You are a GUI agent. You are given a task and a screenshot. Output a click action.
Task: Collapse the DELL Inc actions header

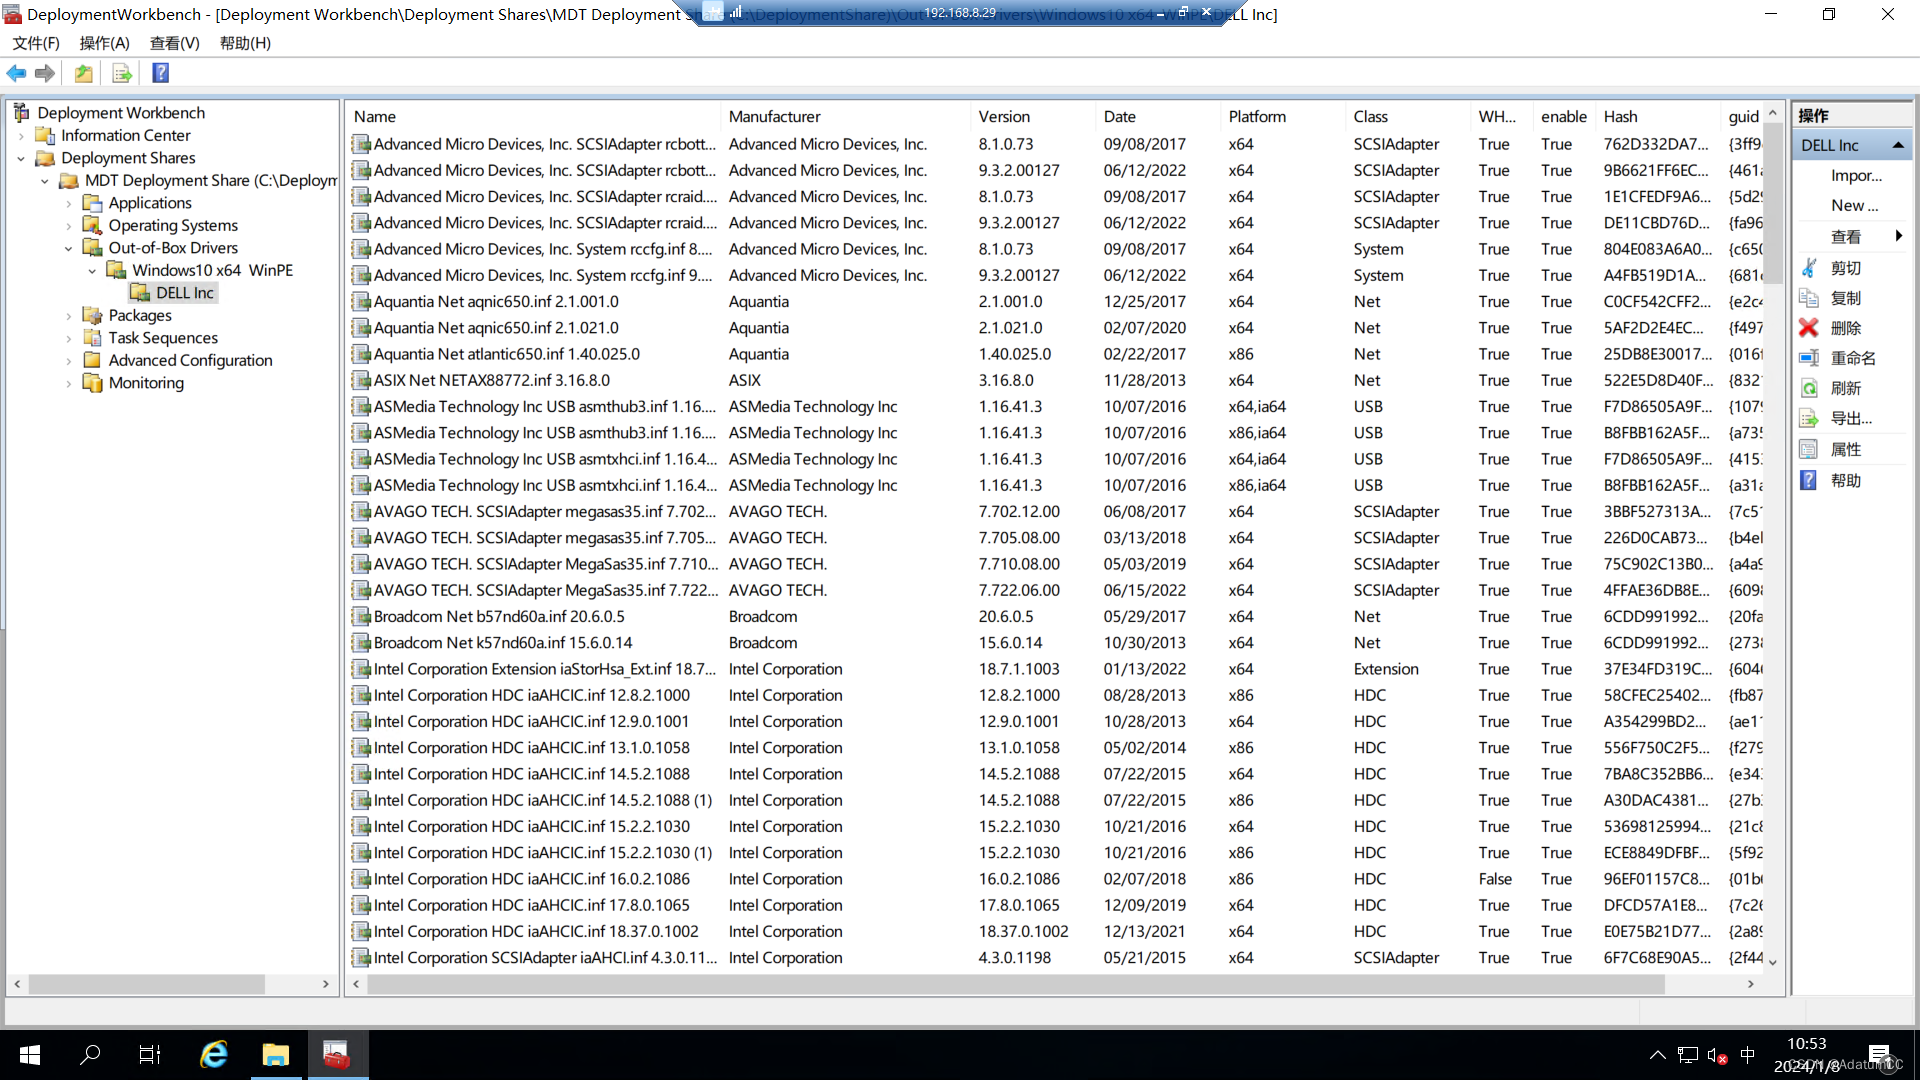pyautogui.click(x=1897, y=145)
